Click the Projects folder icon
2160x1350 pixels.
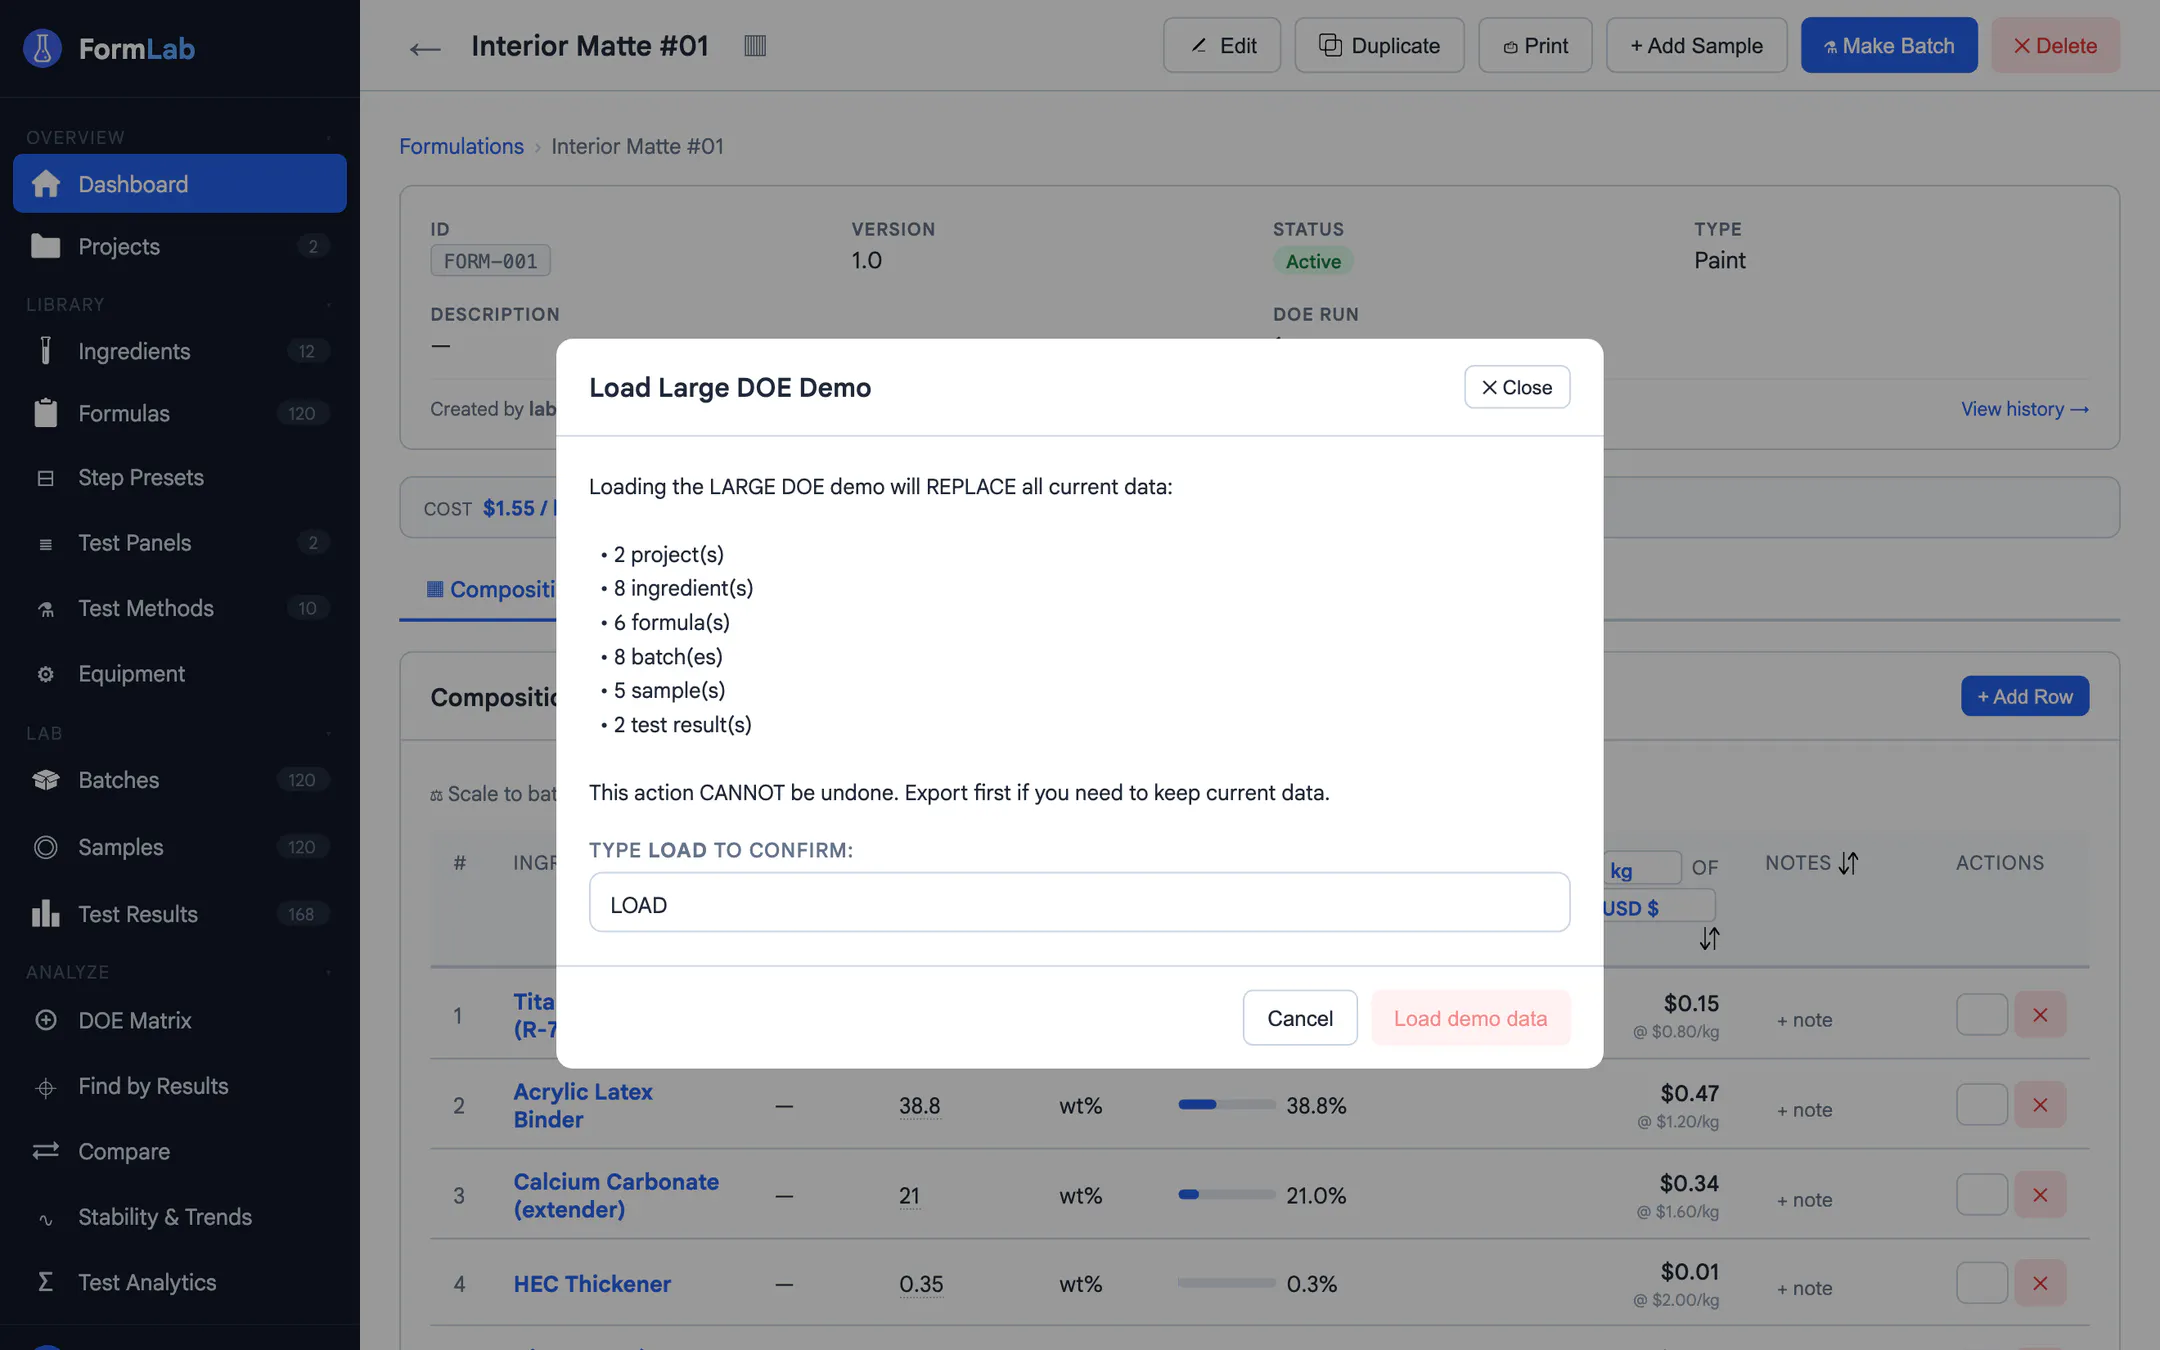pyautogui.click(x=45, y=246)
